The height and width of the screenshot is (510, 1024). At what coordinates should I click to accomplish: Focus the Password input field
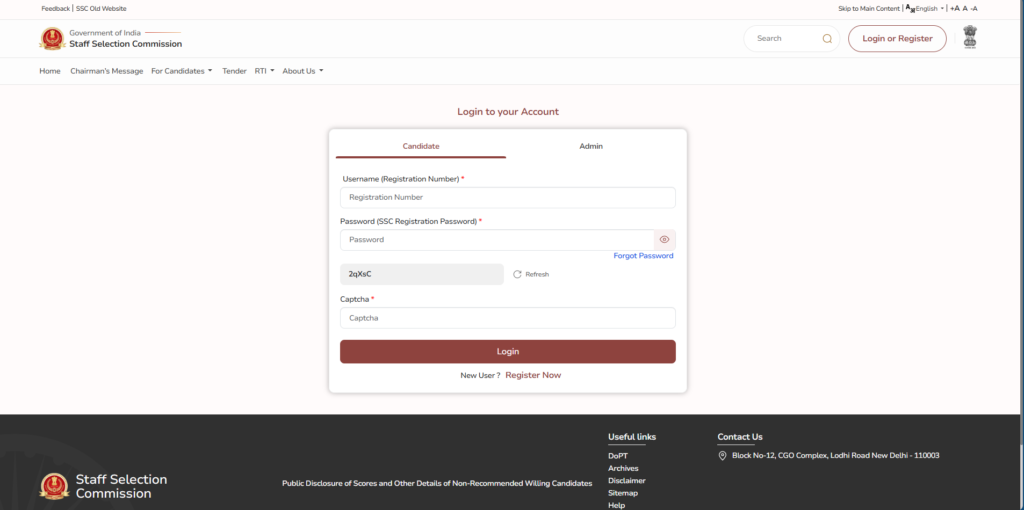[497, 240]
